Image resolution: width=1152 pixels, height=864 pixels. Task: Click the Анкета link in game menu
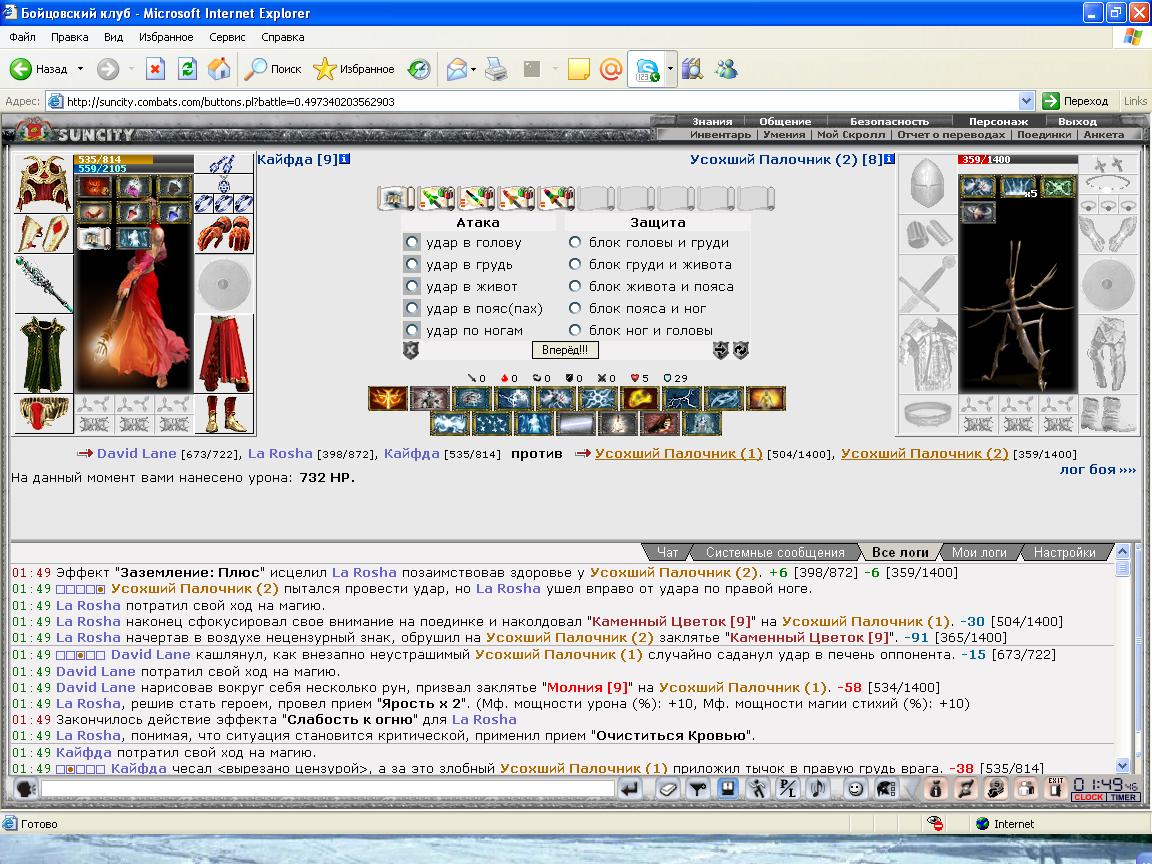pos(1104,134)
